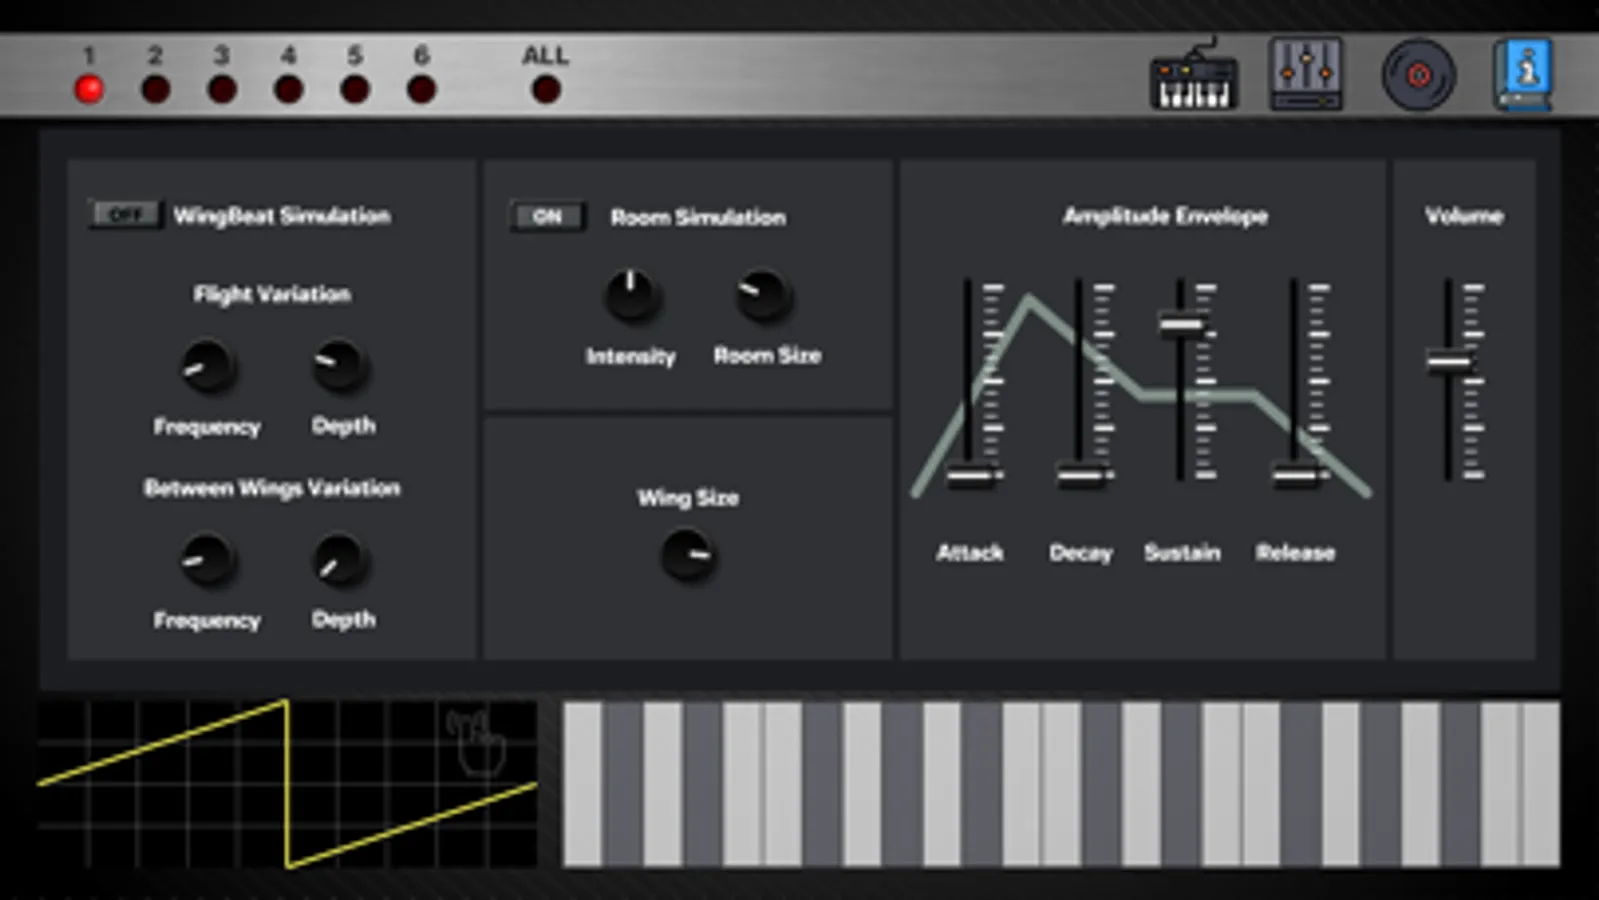The image size is (1599, 900).
Task: Click the Flight Variation label
Action: coord(272,294)
